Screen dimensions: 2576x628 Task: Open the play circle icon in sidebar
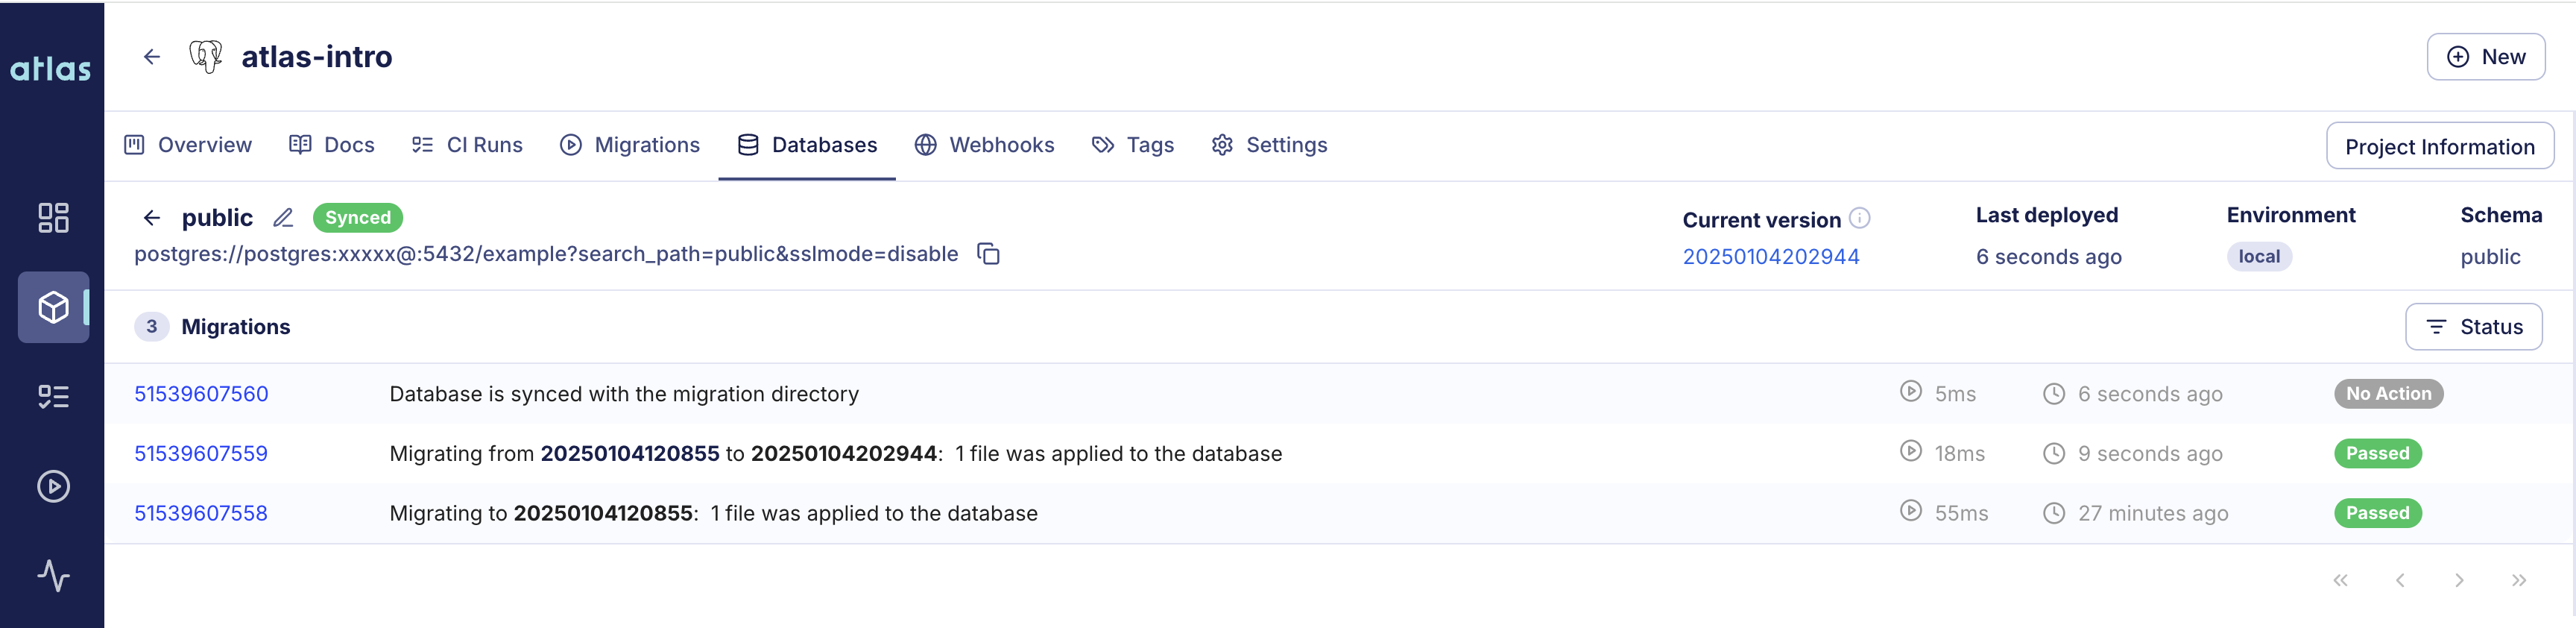click(x=53, y=486)
